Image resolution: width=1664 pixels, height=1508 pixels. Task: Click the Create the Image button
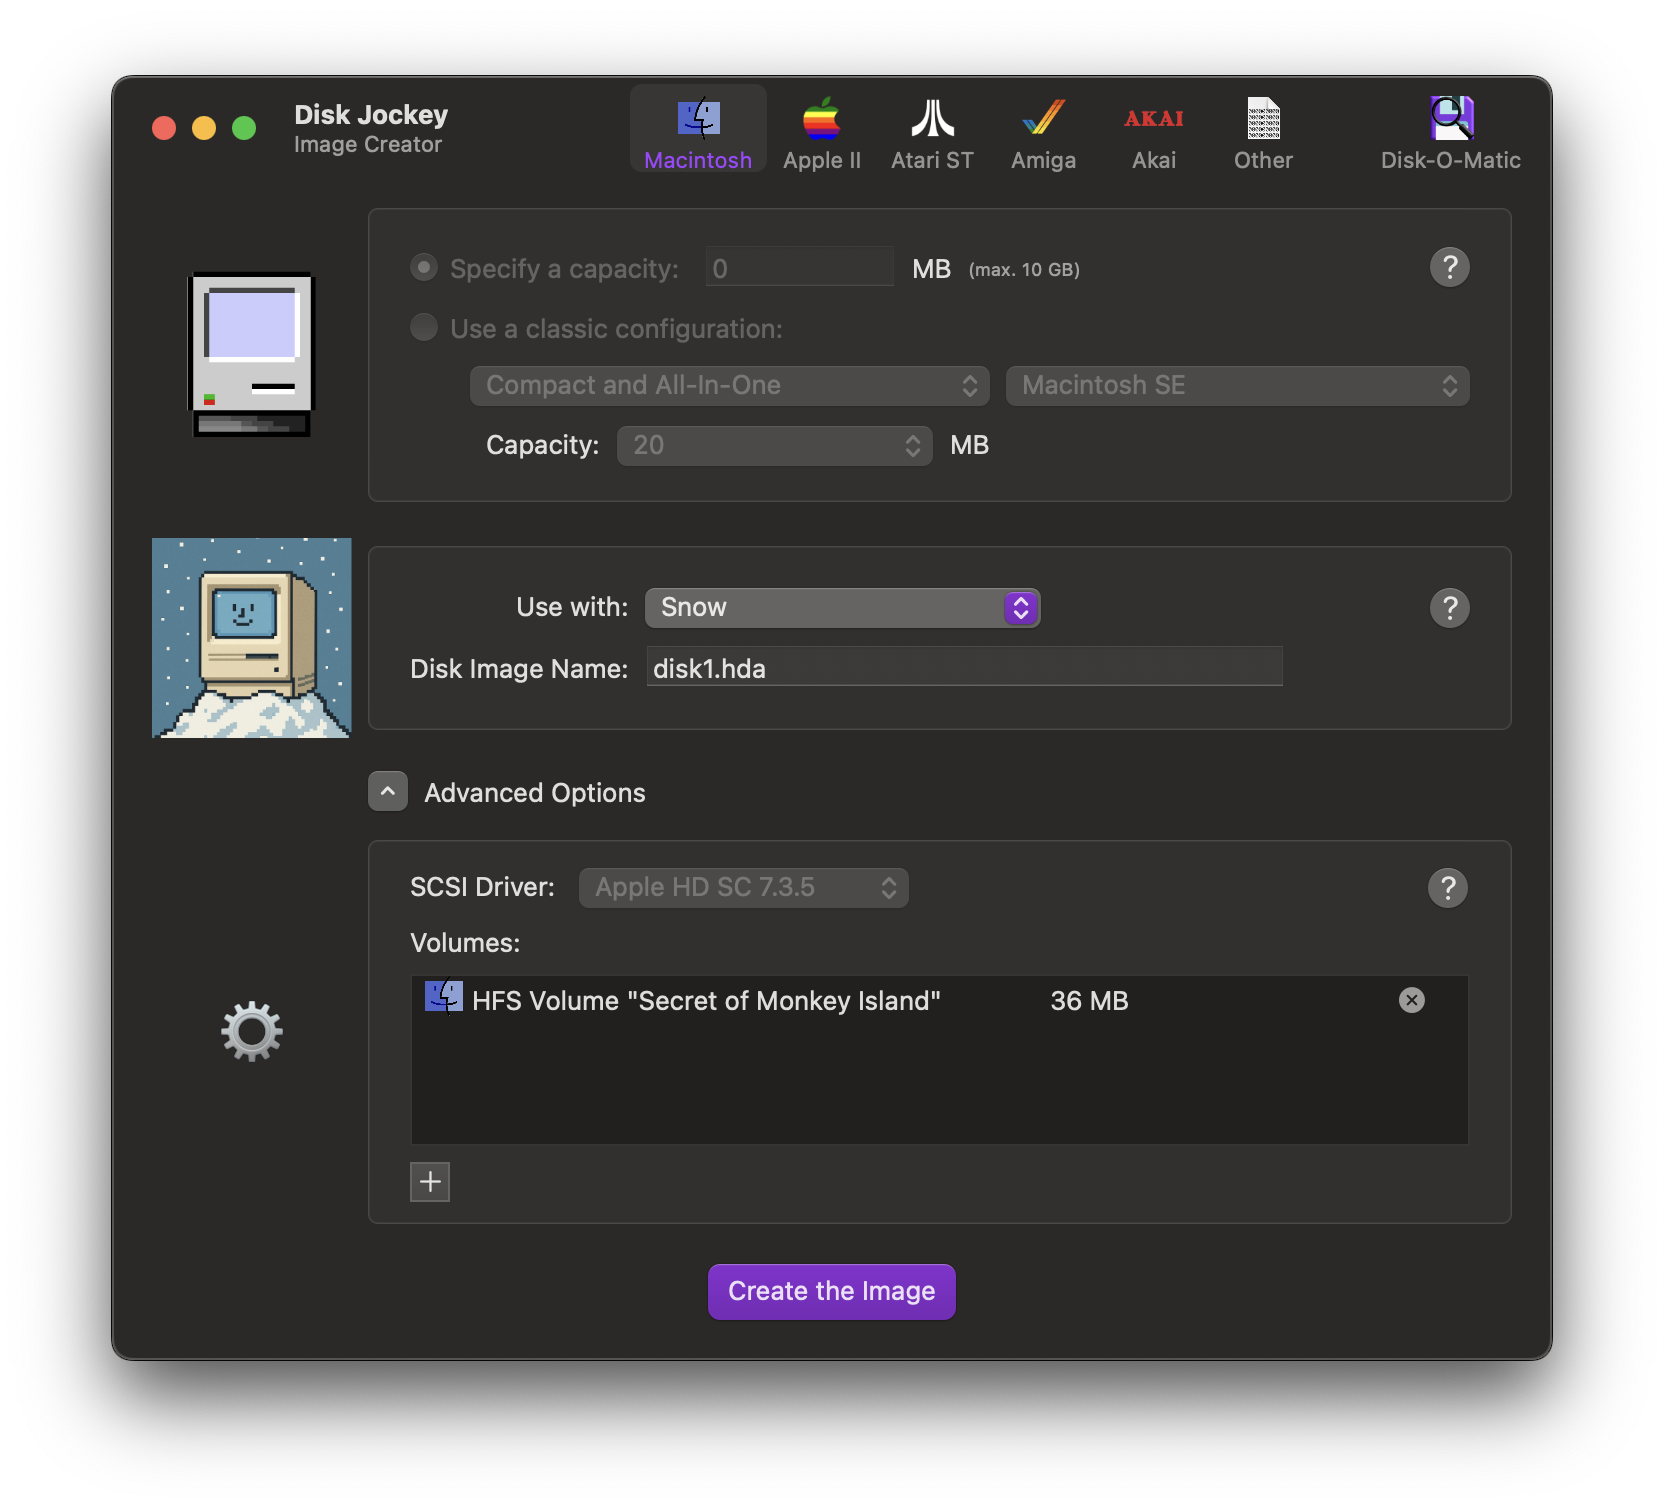pos(831,1291)
